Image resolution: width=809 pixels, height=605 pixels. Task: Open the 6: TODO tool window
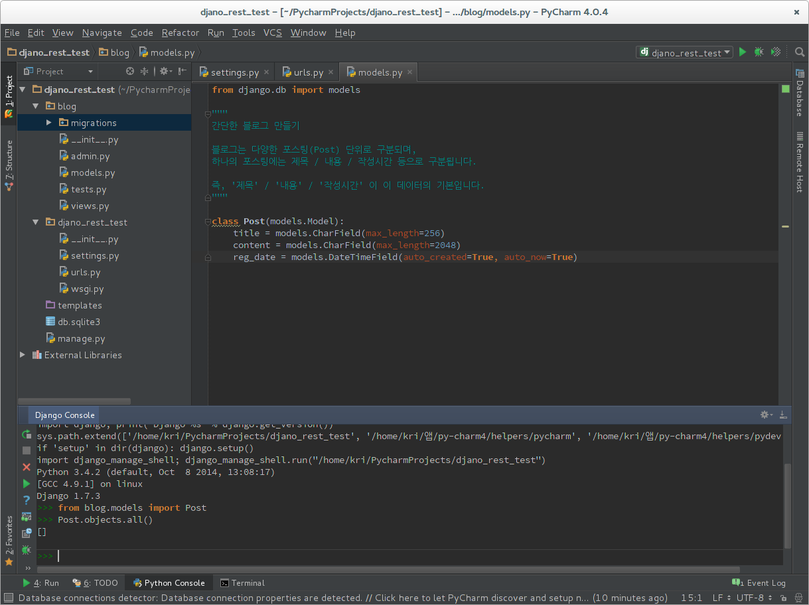95,583
